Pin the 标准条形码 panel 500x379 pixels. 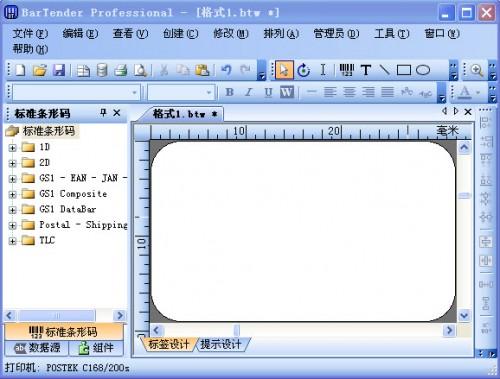pos(103,113)
